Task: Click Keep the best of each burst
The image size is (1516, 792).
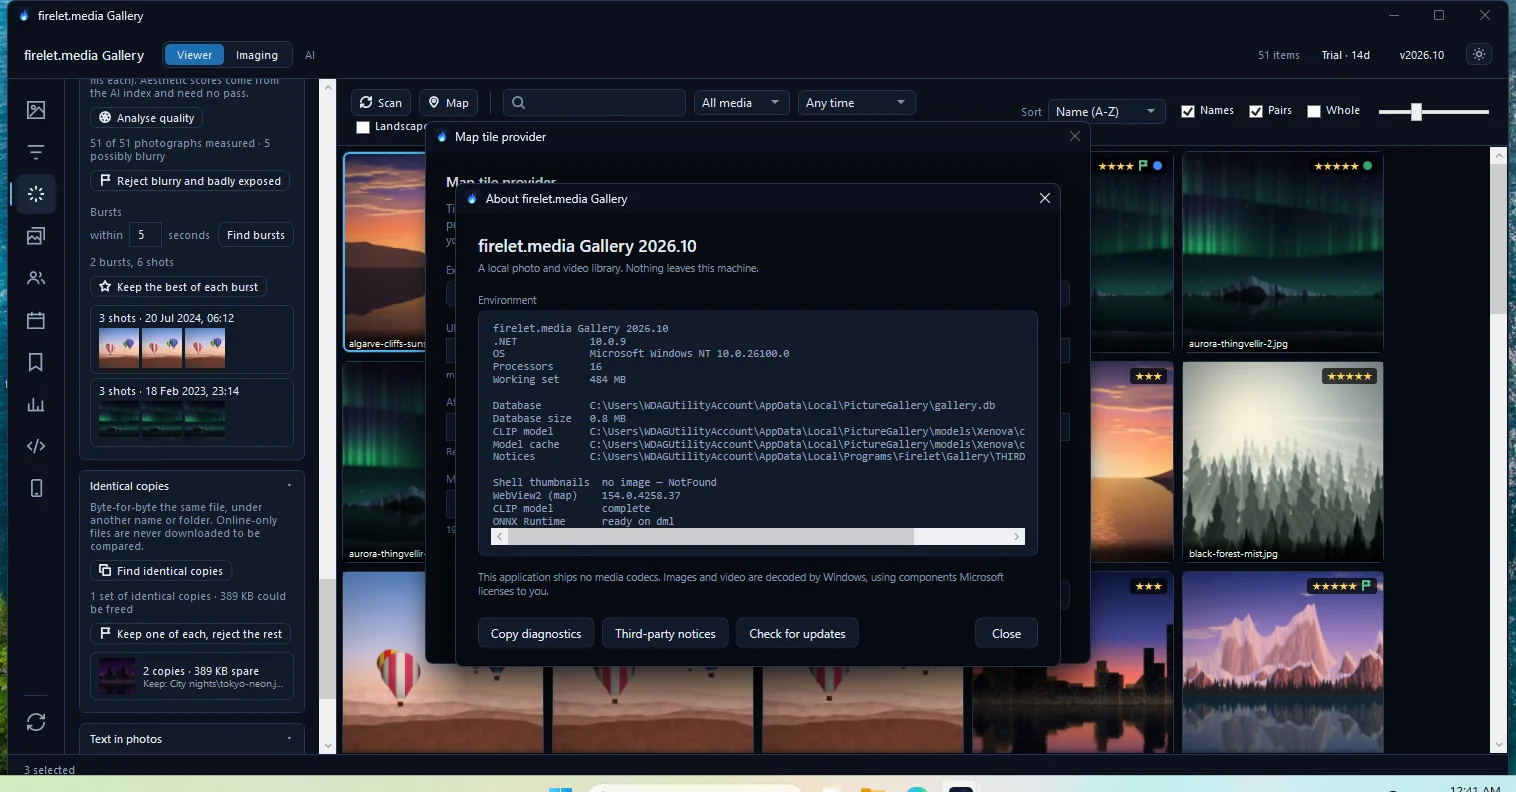Action: (178, 287)
